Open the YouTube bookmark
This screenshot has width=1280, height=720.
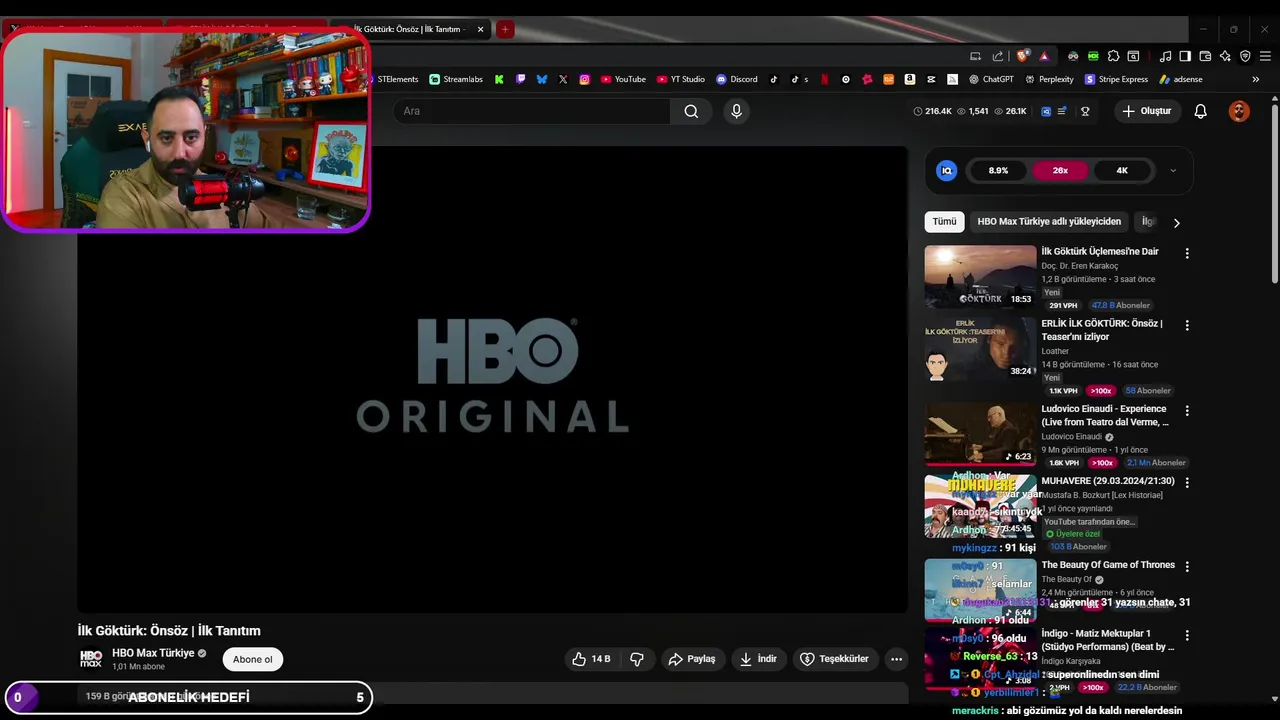coord(623,79)
